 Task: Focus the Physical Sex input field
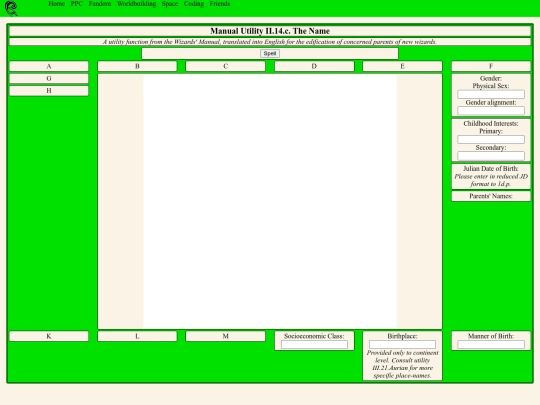(x=491, y=94)
